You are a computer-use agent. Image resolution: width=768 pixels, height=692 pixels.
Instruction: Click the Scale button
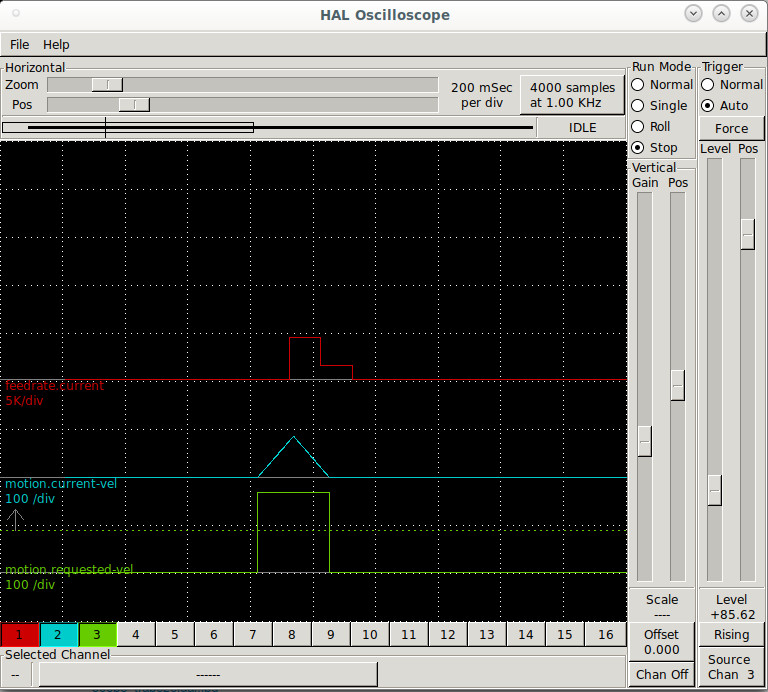pyautogui.click(x=662, y=606)
